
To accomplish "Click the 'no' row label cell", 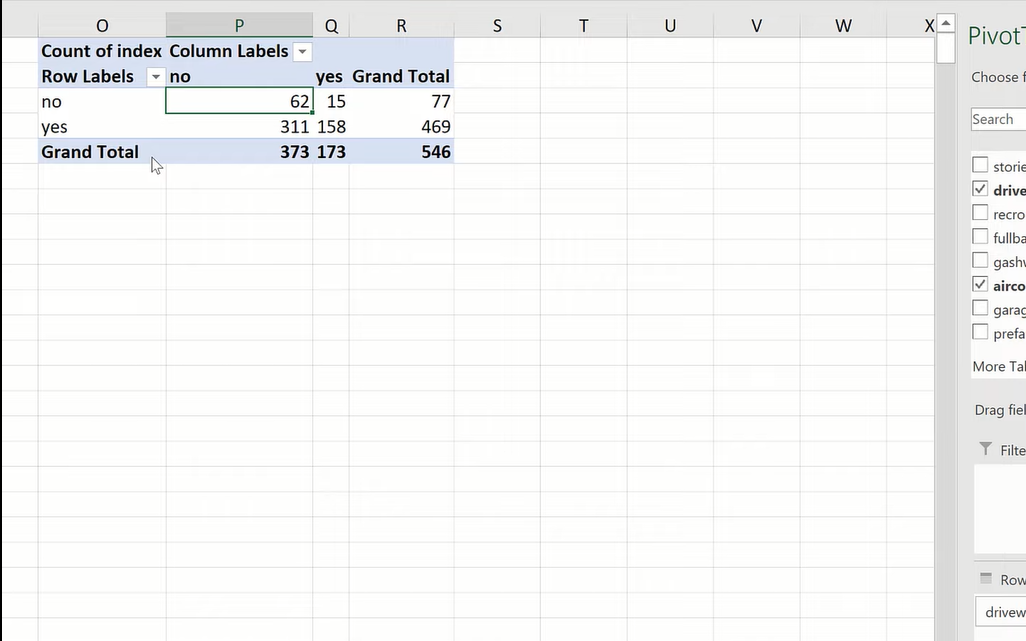I will pos(102,101).
